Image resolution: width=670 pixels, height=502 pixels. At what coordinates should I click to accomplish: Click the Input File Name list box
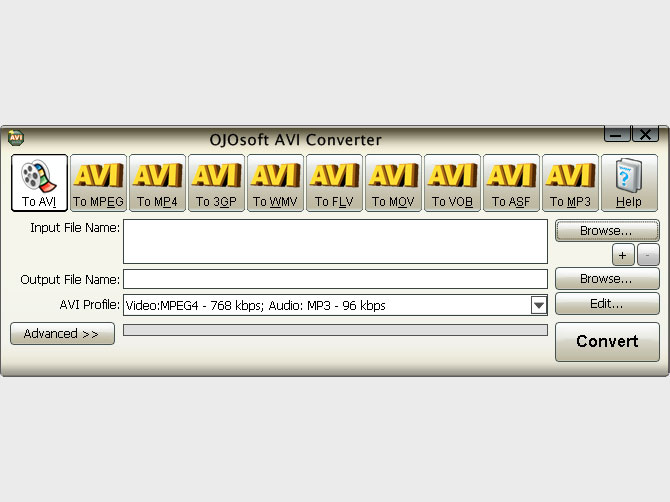(335, 241)
